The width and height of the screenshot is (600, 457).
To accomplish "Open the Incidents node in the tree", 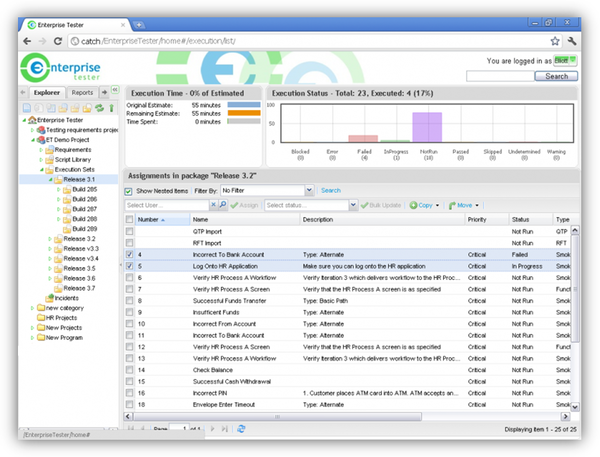I will point(66,298).
